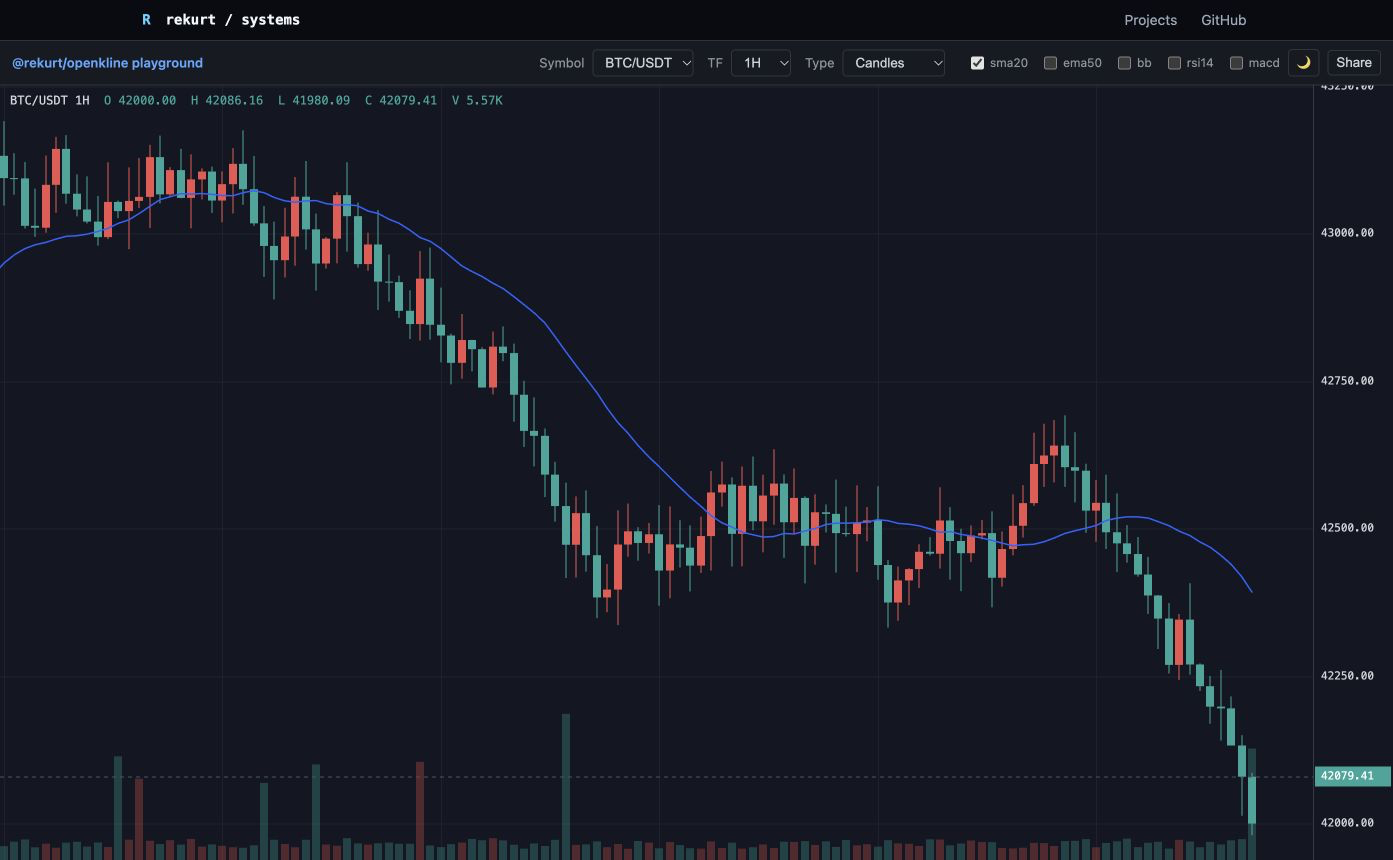Open the chart Type dropdown showing Candles

894,63
